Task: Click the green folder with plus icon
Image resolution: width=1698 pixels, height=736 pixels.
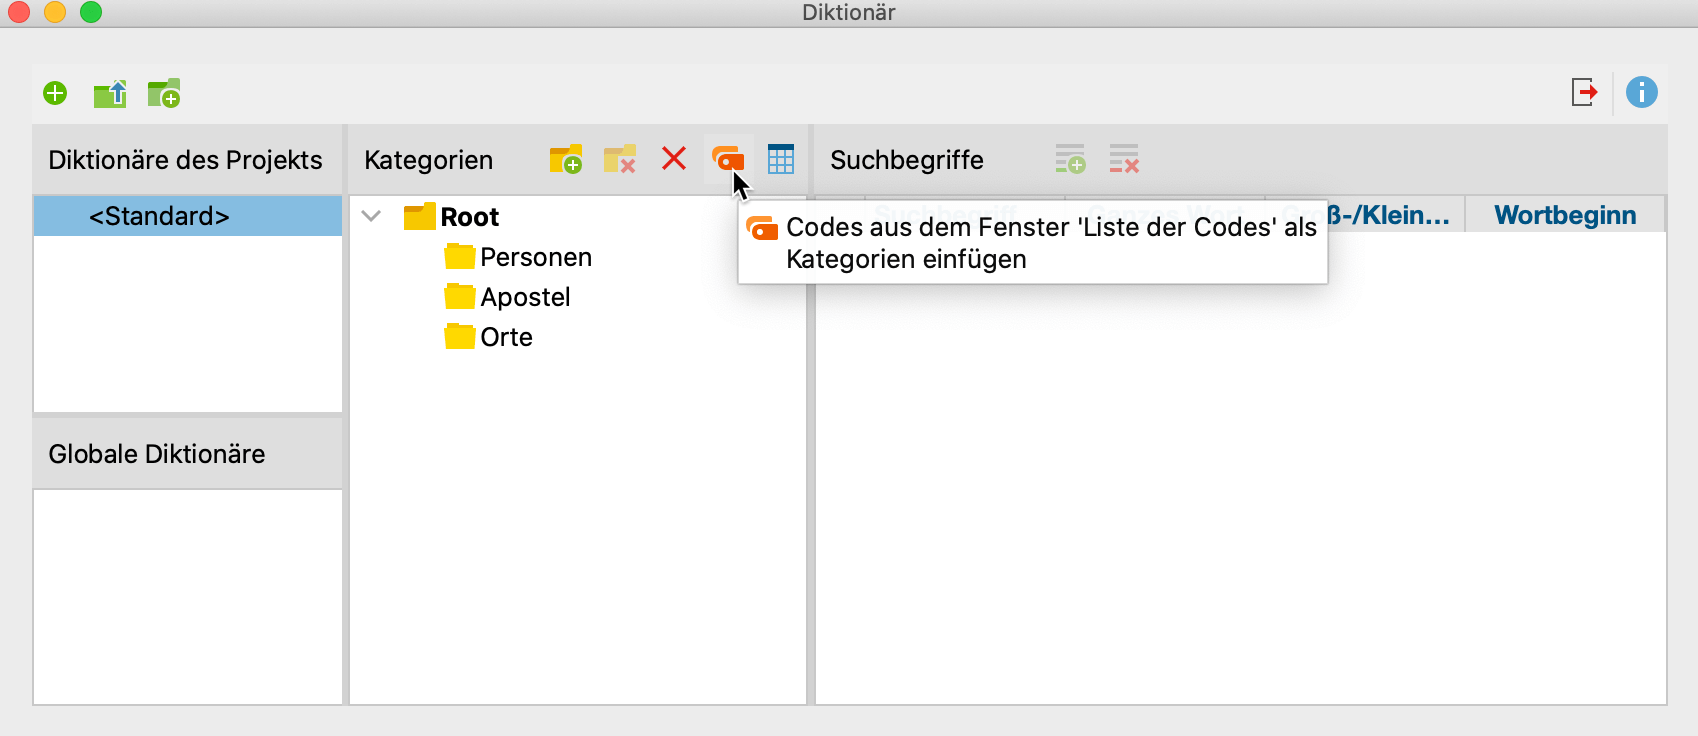Action: click(x=164, y=94)
